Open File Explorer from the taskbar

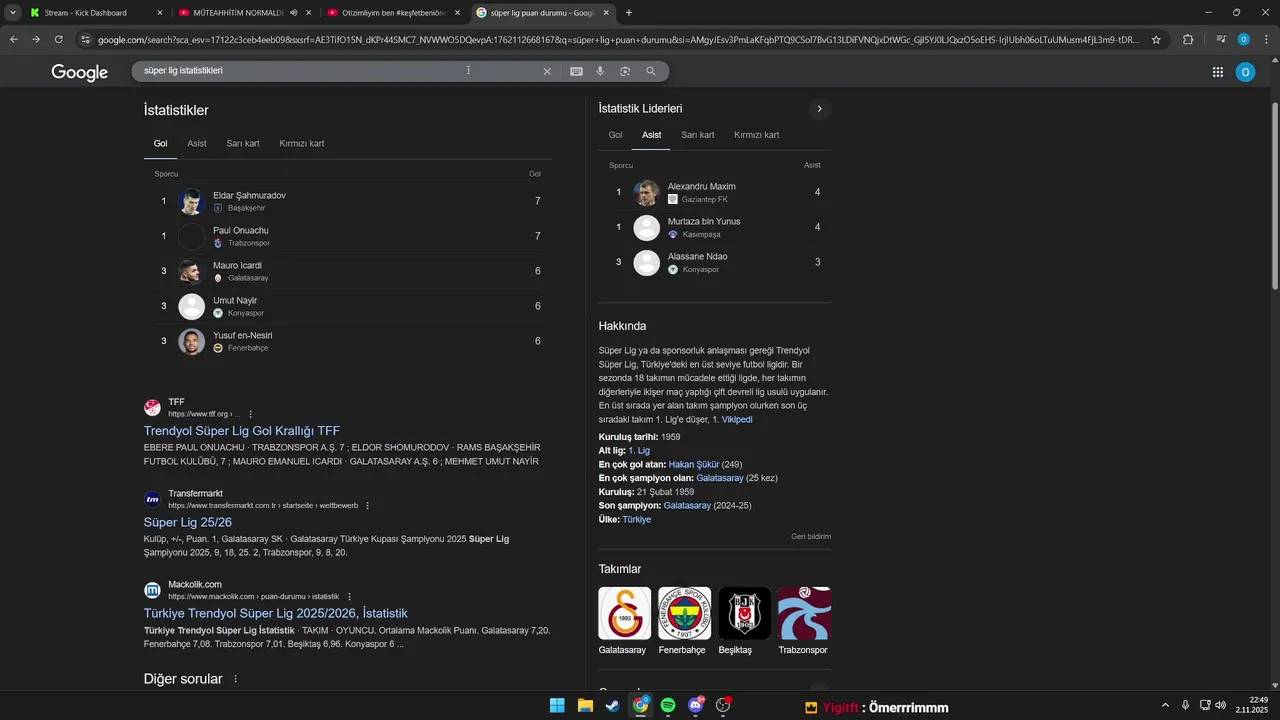click(x=585, y=705)
